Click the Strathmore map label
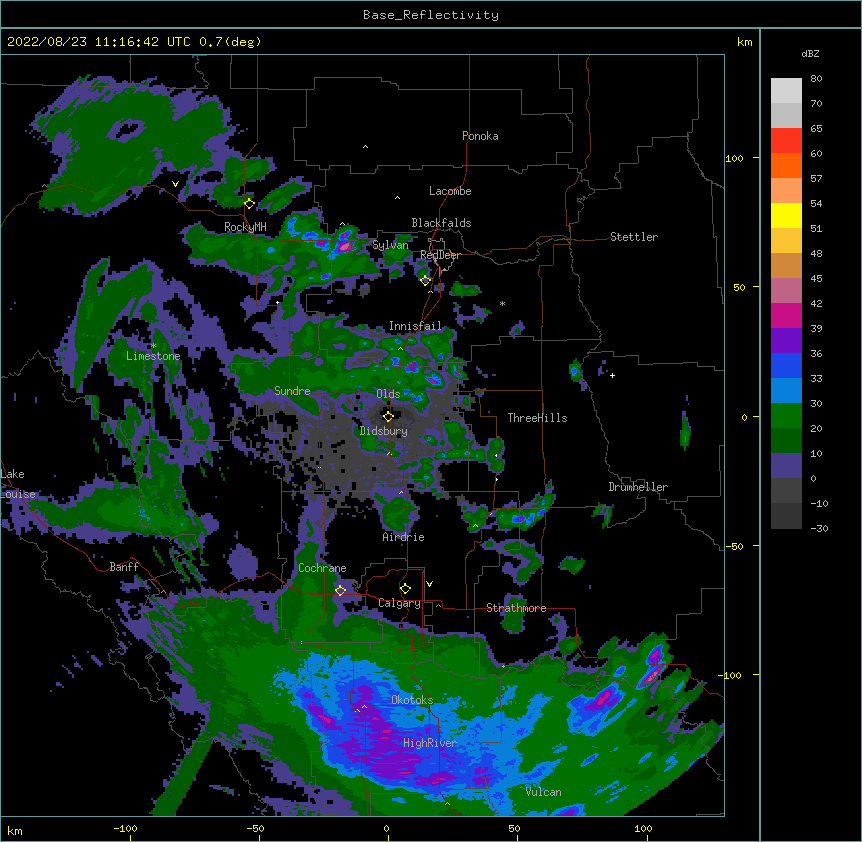Viewport: 862px width, 842px height. point(516,608)
